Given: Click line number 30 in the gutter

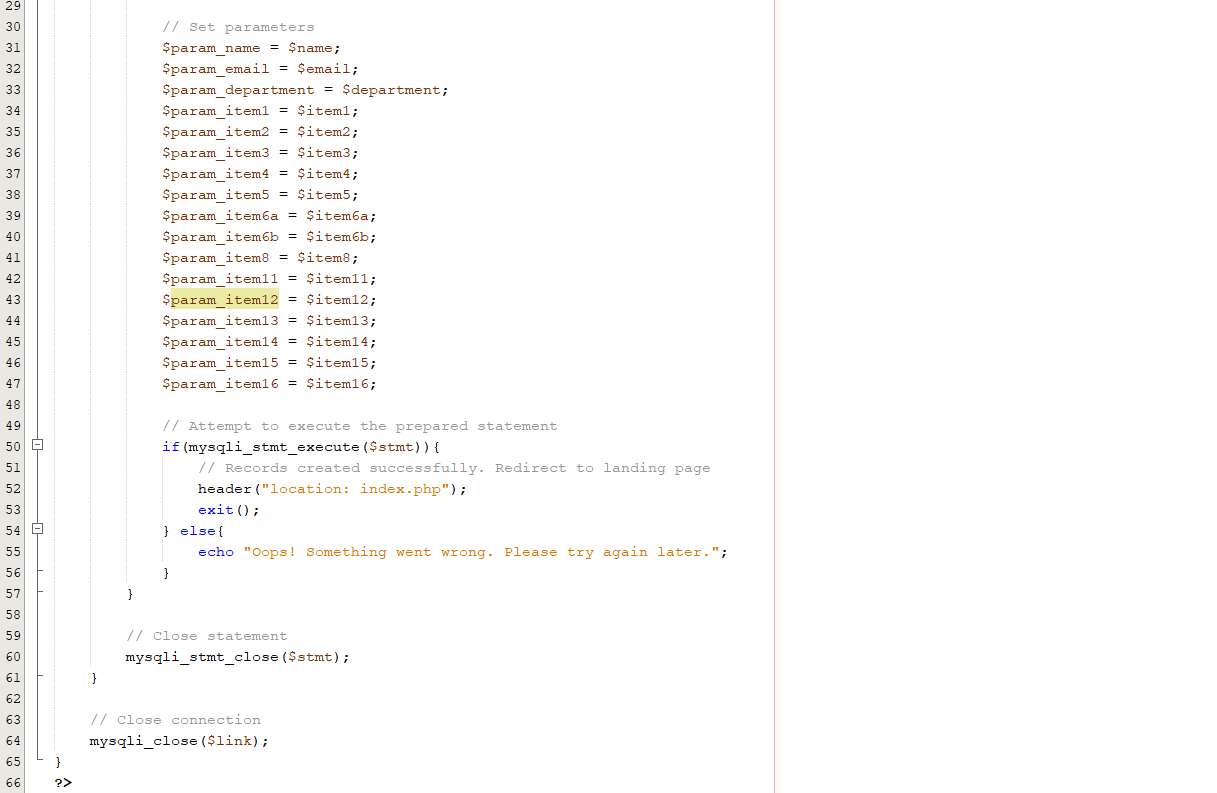Looking at the screenshot, I should [13, 26].
